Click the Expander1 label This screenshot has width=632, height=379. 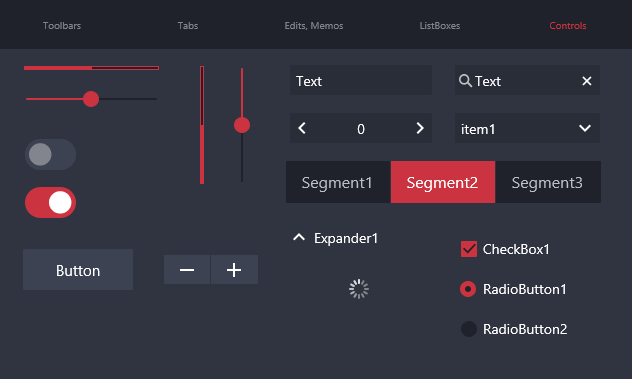pyautogui.click(x=346, y=238)
